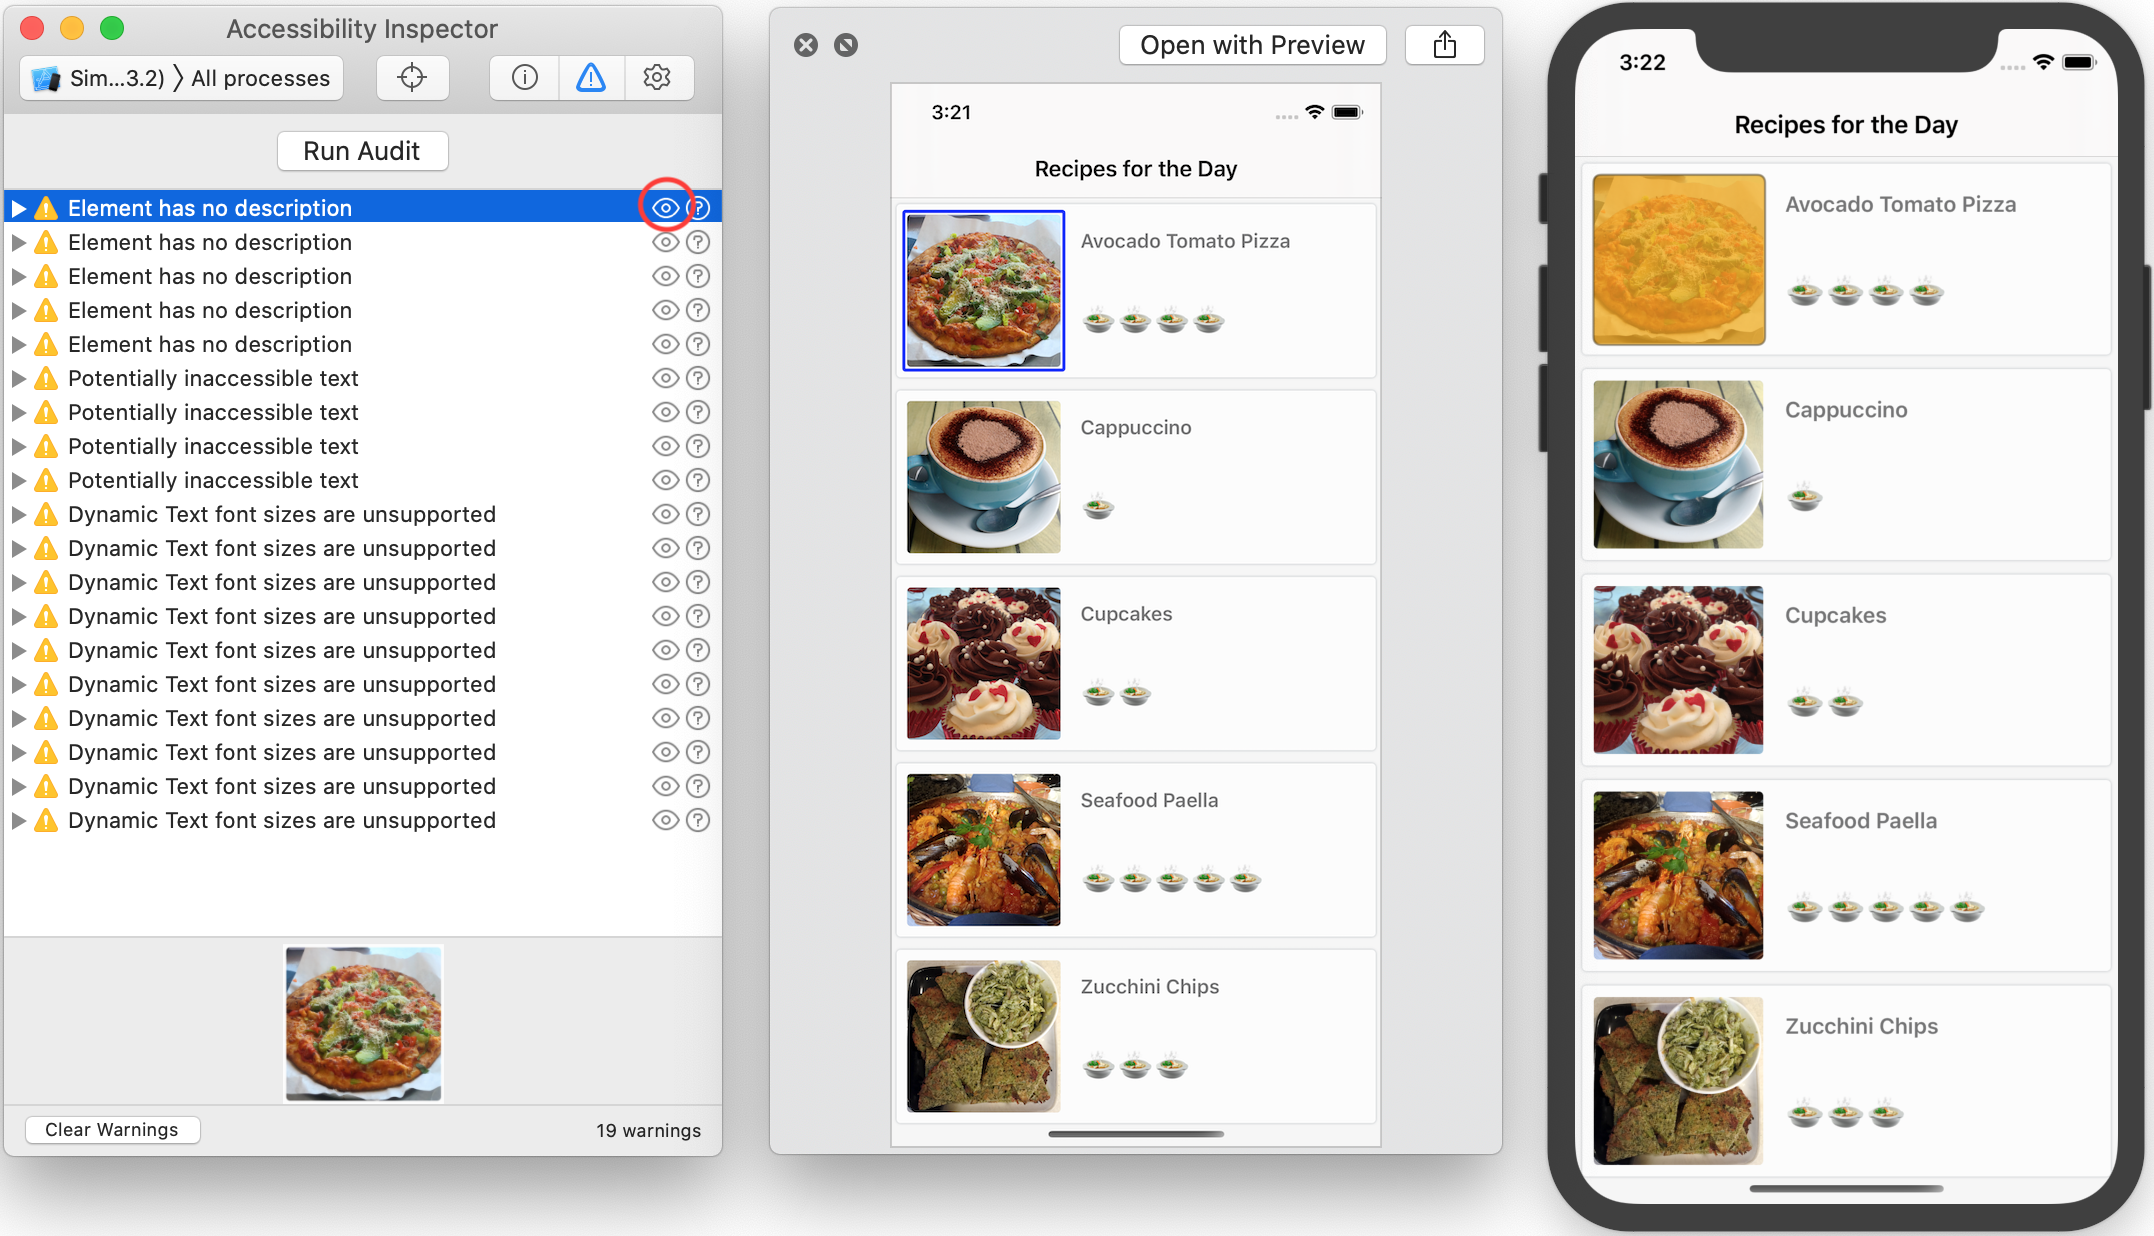The width and height of the screenshot is (2154, 1236).
Task: Click the Avocado Tomato Pizza thumbnail in the preview
Action: pos(983,290)
